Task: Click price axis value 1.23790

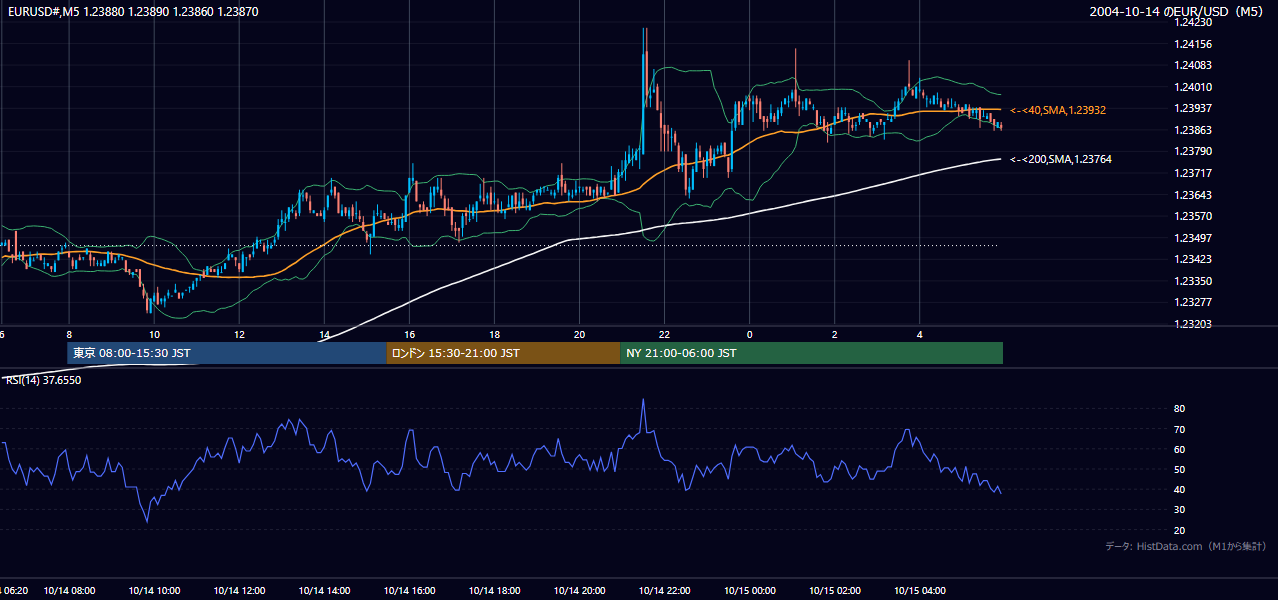Action: click(1192, 151)
